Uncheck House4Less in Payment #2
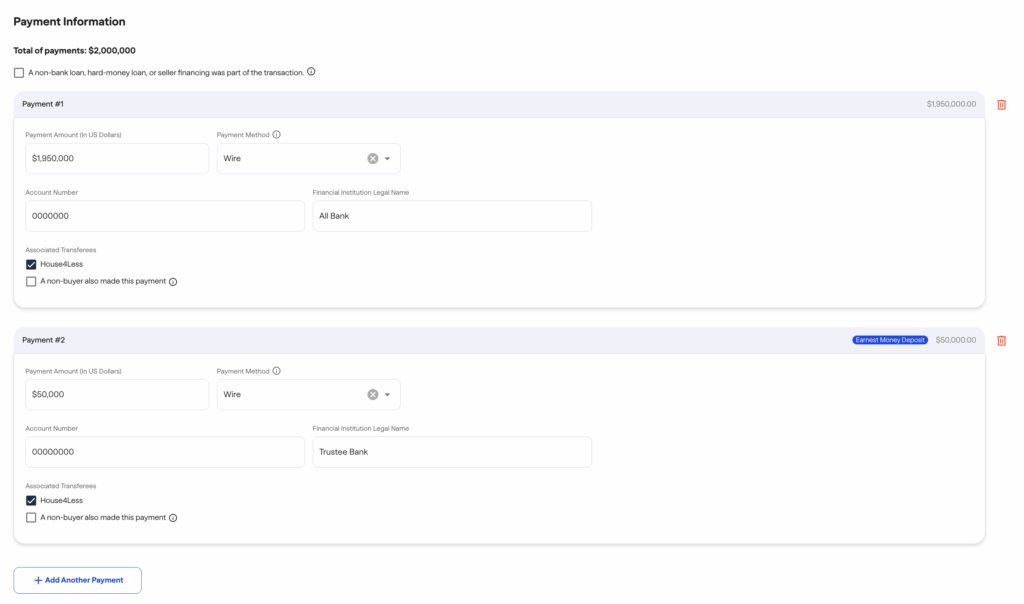1024x604 pixels. click(31, 501)
